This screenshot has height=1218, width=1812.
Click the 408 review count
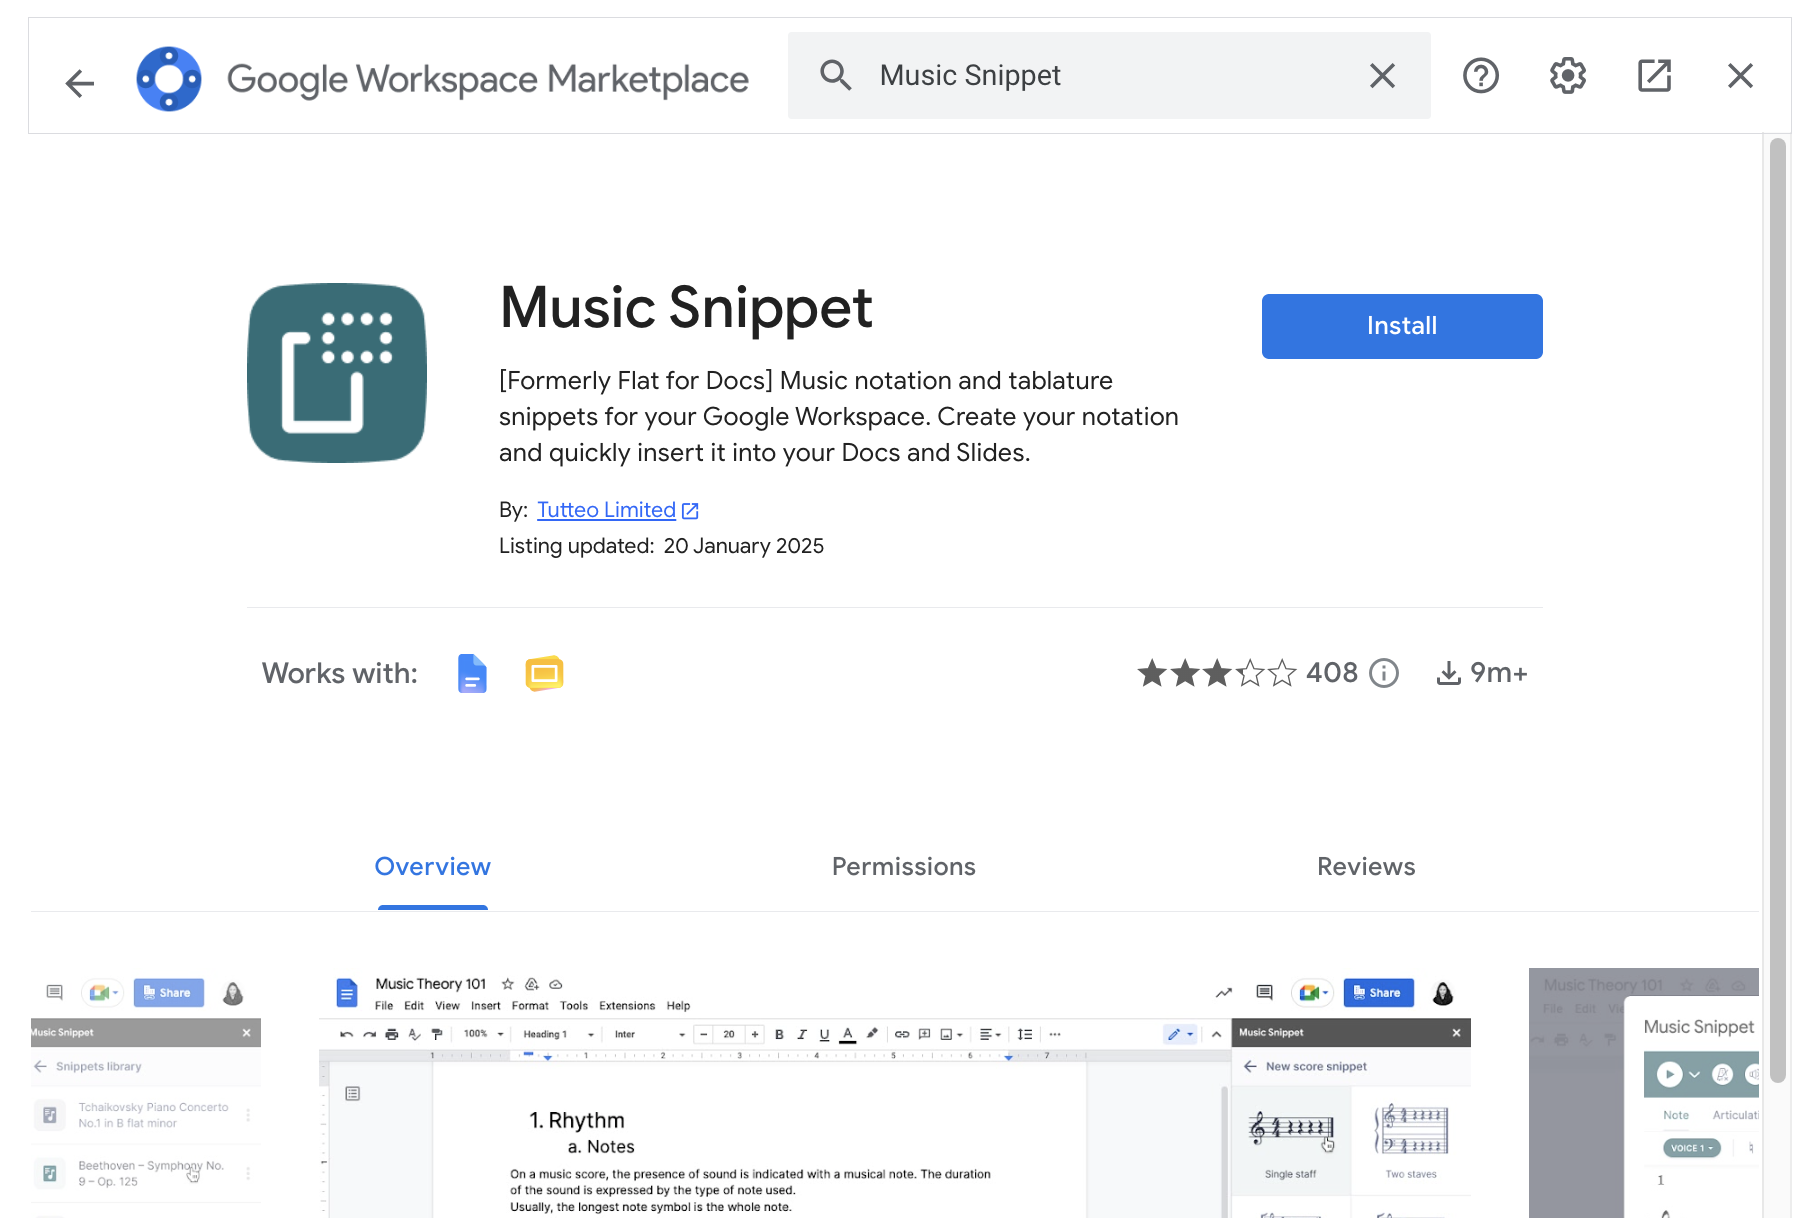tap(1332, 673)
